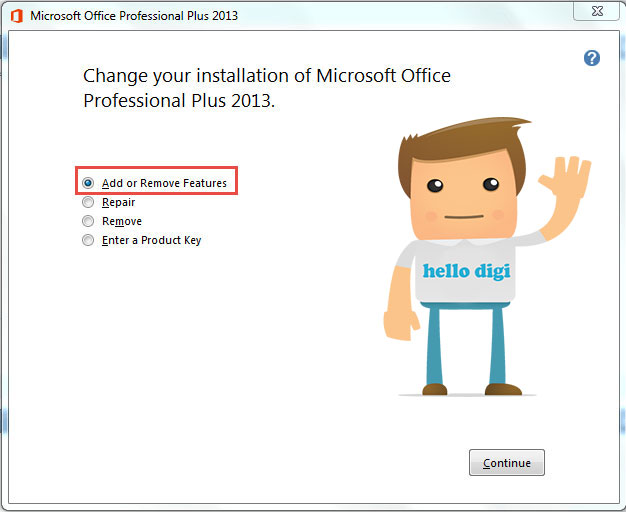This screenshot has width=626, height=512.
Task: Close the Office setup dialog
Action: coord(600,13)
